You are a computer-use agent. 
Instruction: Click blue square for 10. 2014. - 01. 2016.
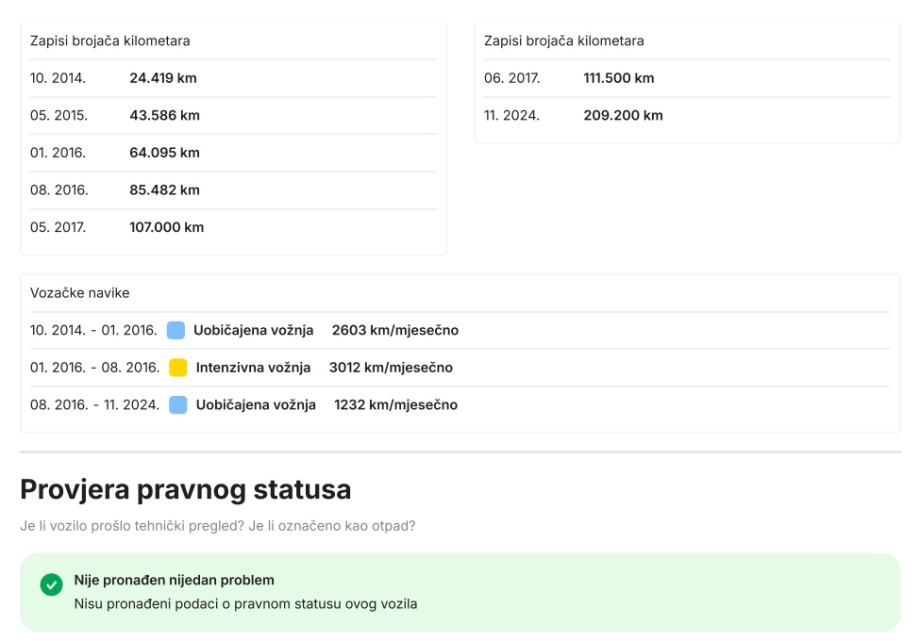point(176,330)
